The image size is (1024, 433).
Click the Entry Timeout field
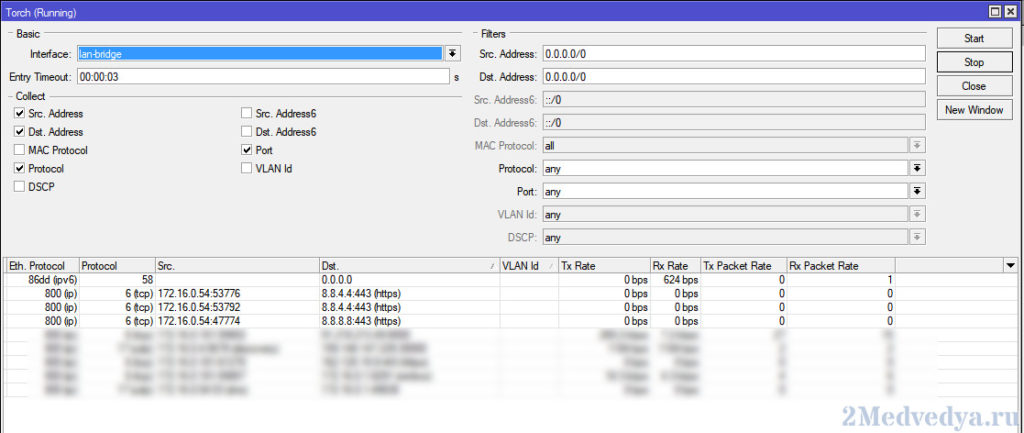click(x=263, y=76)
